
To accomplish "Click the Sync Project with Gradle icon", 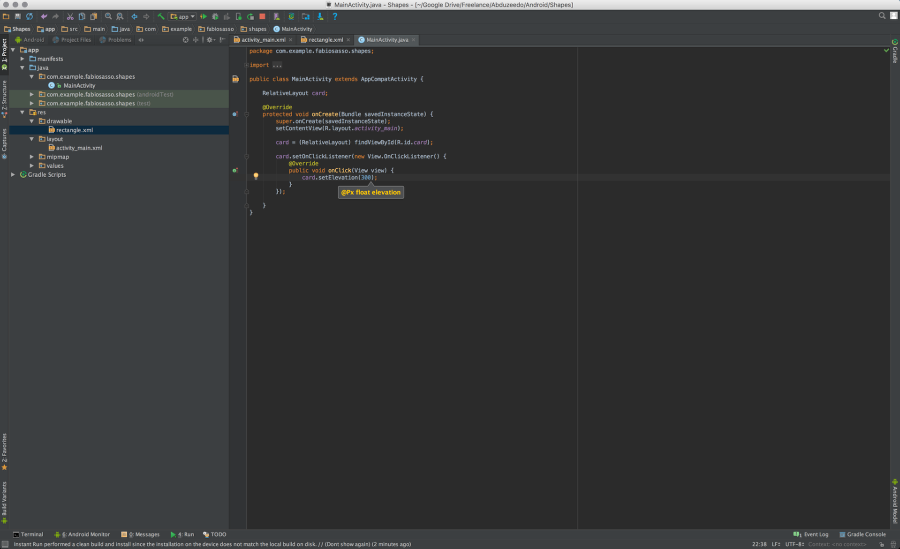I will (x=291, y=17).
